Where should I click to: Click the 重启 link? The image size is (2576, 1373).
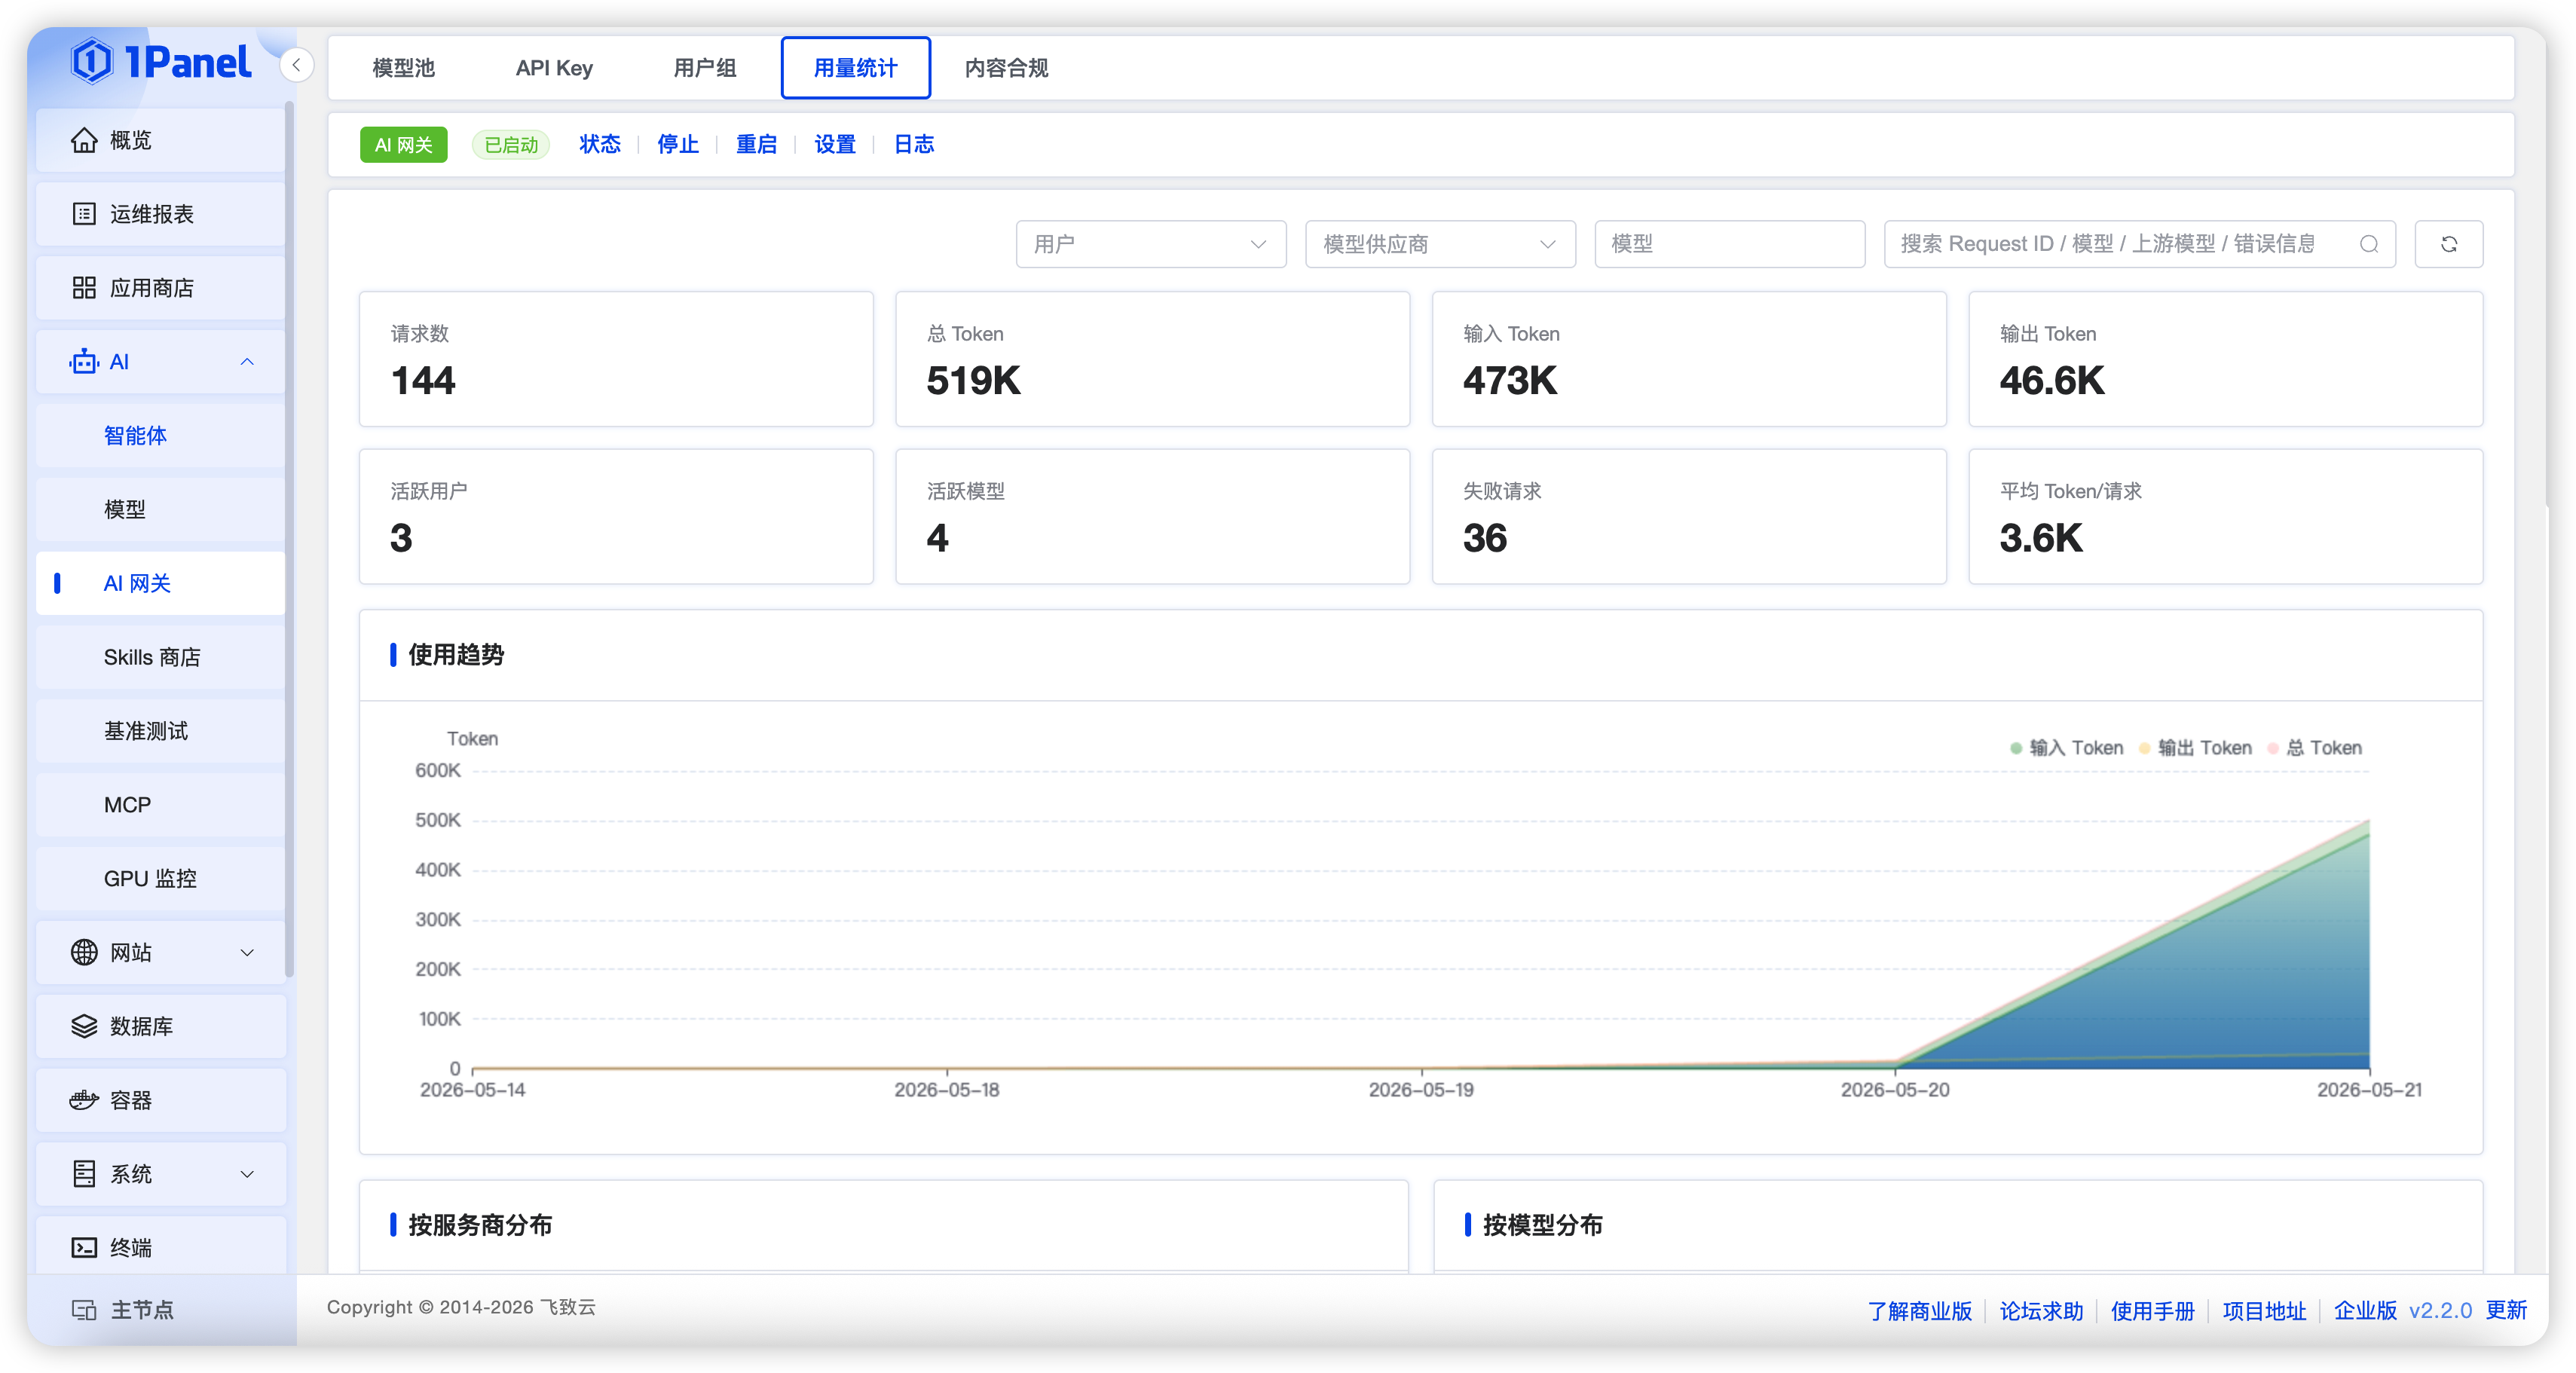(x=757, y=145)
